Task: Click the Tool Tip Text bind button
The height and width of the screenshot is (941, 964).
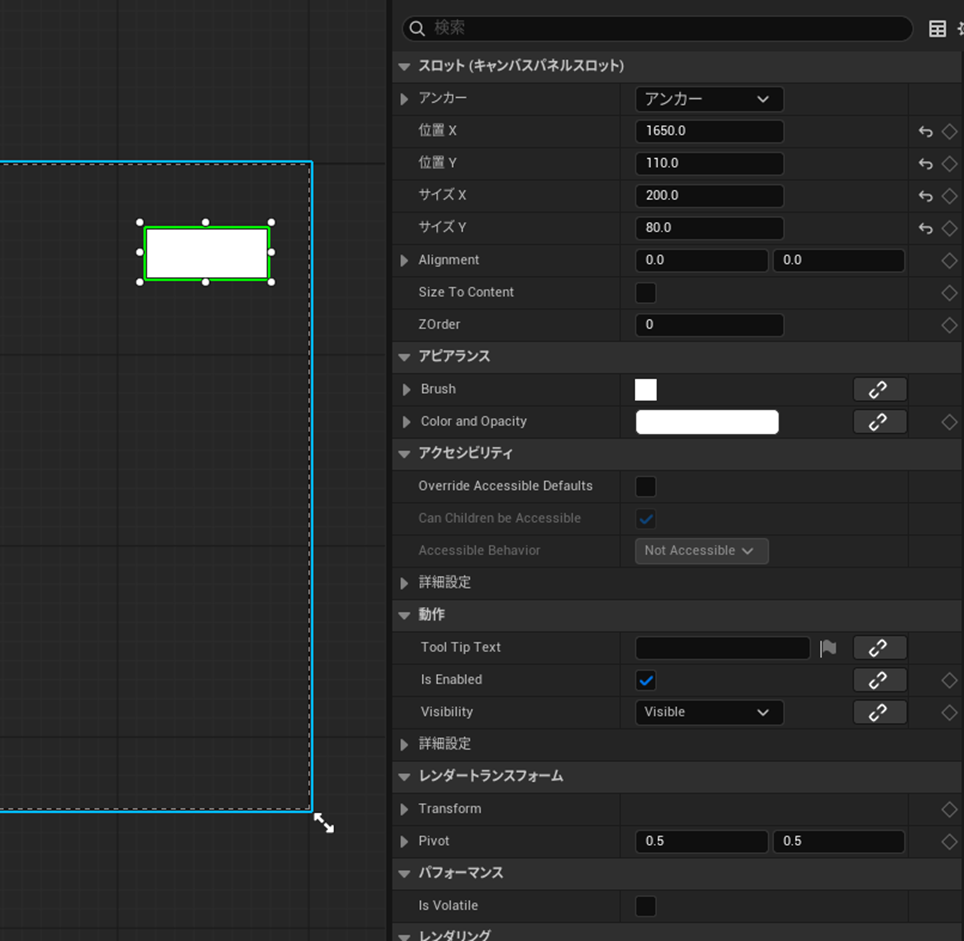Action: coord(879,648)
